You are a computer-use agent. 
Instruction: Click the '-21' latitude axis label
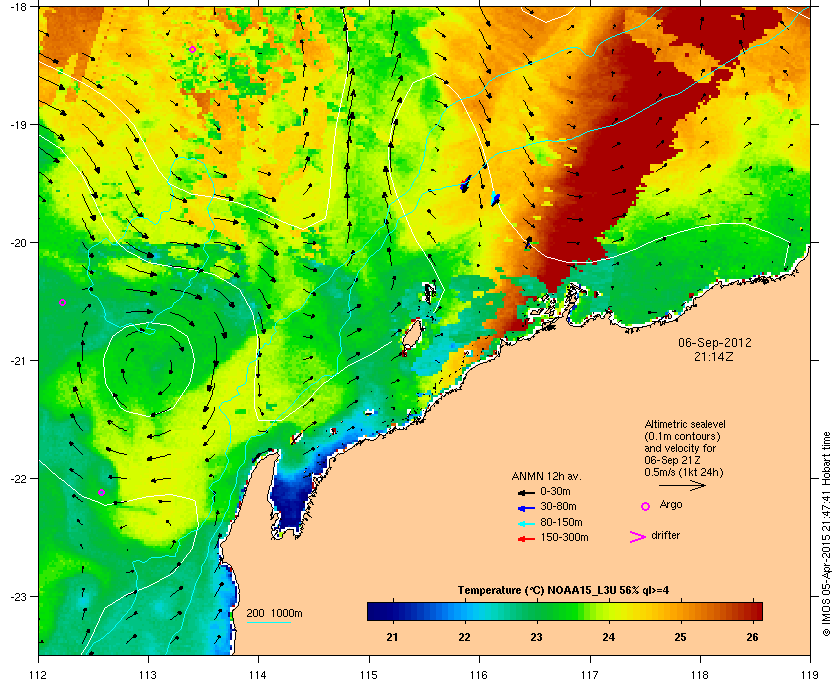coord(18,361)
